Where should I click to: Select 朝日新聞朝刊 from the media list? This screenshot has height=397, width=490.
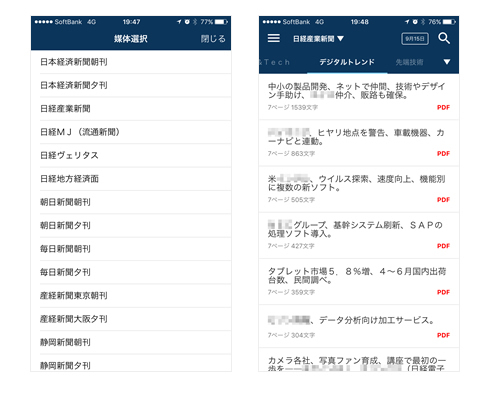131,202
